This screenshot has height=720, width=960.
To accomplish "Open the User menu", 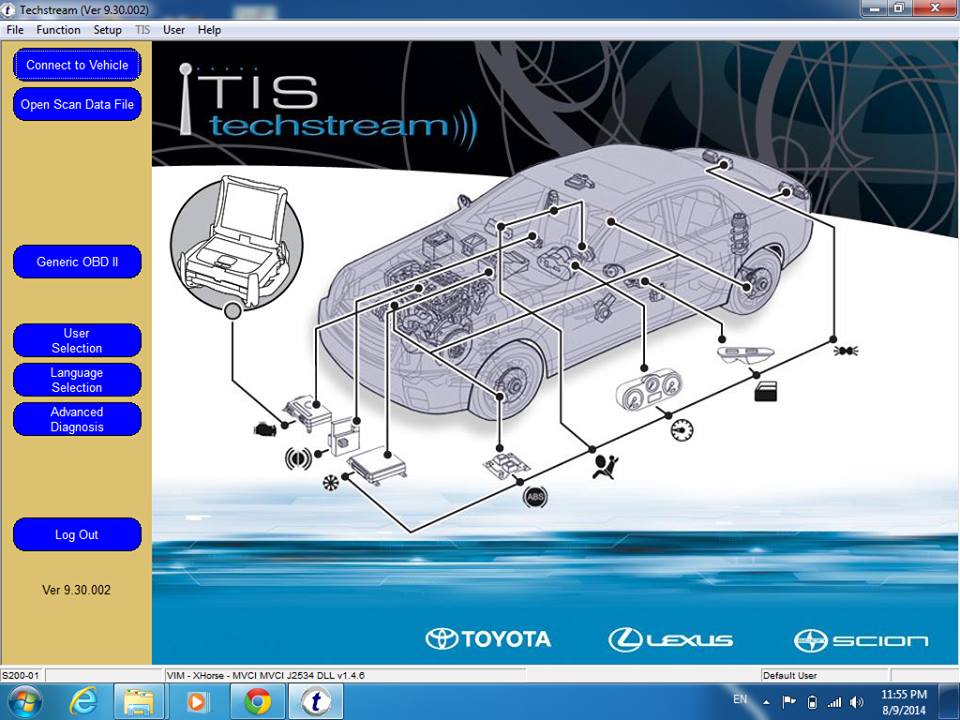I will (174, 30).
